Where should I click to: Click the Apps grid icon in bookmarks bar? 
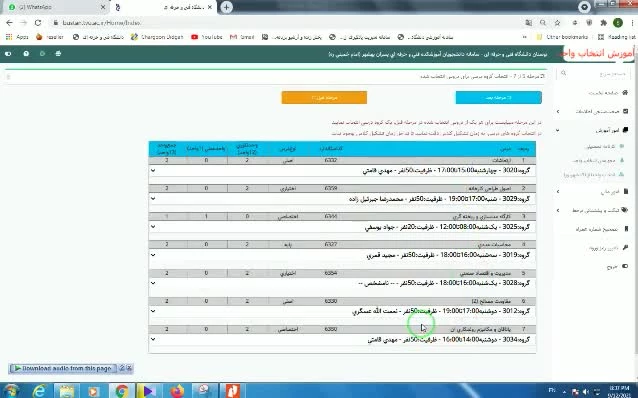coord(9,37)
